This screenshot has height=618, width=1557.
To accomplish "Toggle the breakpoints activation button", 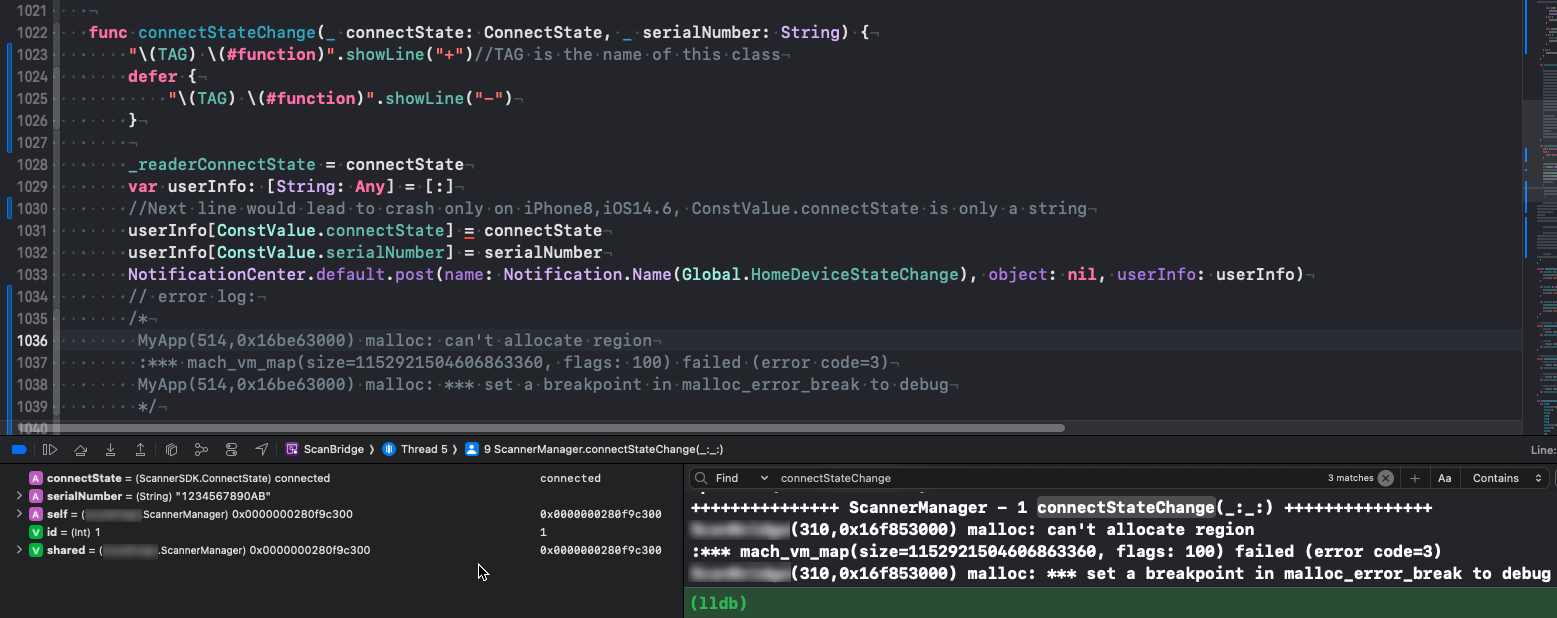I will coord(18,449).
